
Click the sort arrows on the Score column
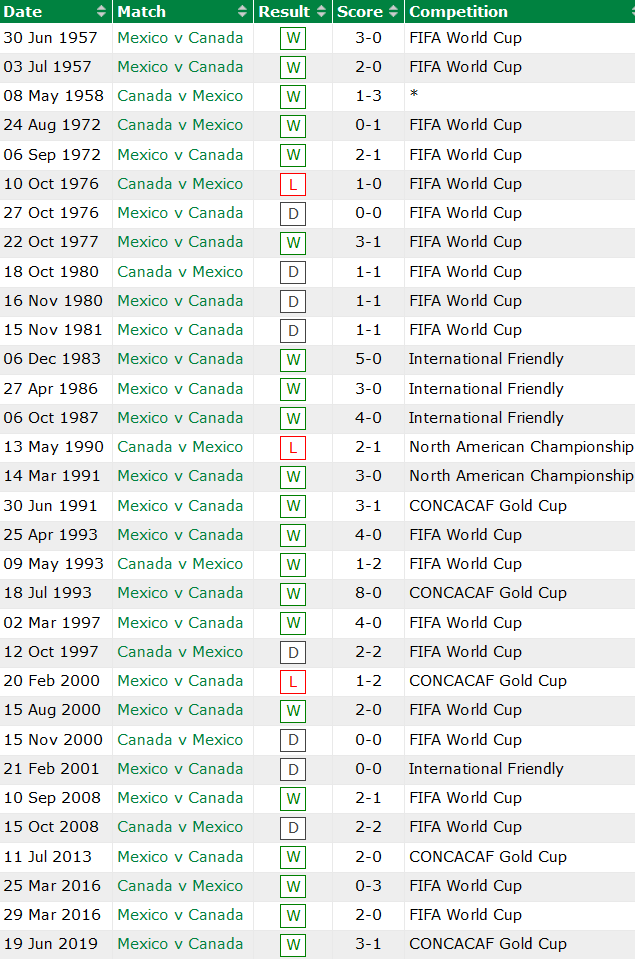[390, 11]
